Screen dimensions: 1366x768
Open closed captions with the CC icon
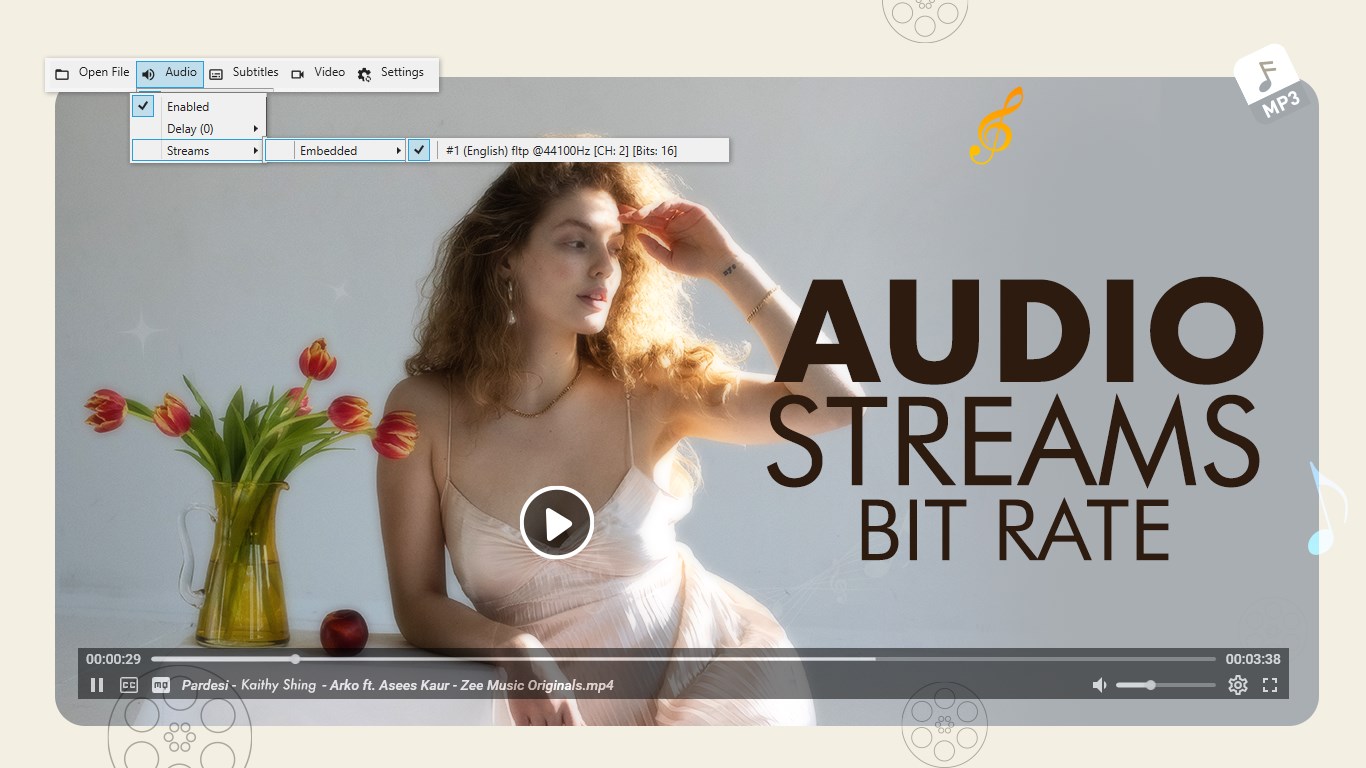(x=128, y=685)
